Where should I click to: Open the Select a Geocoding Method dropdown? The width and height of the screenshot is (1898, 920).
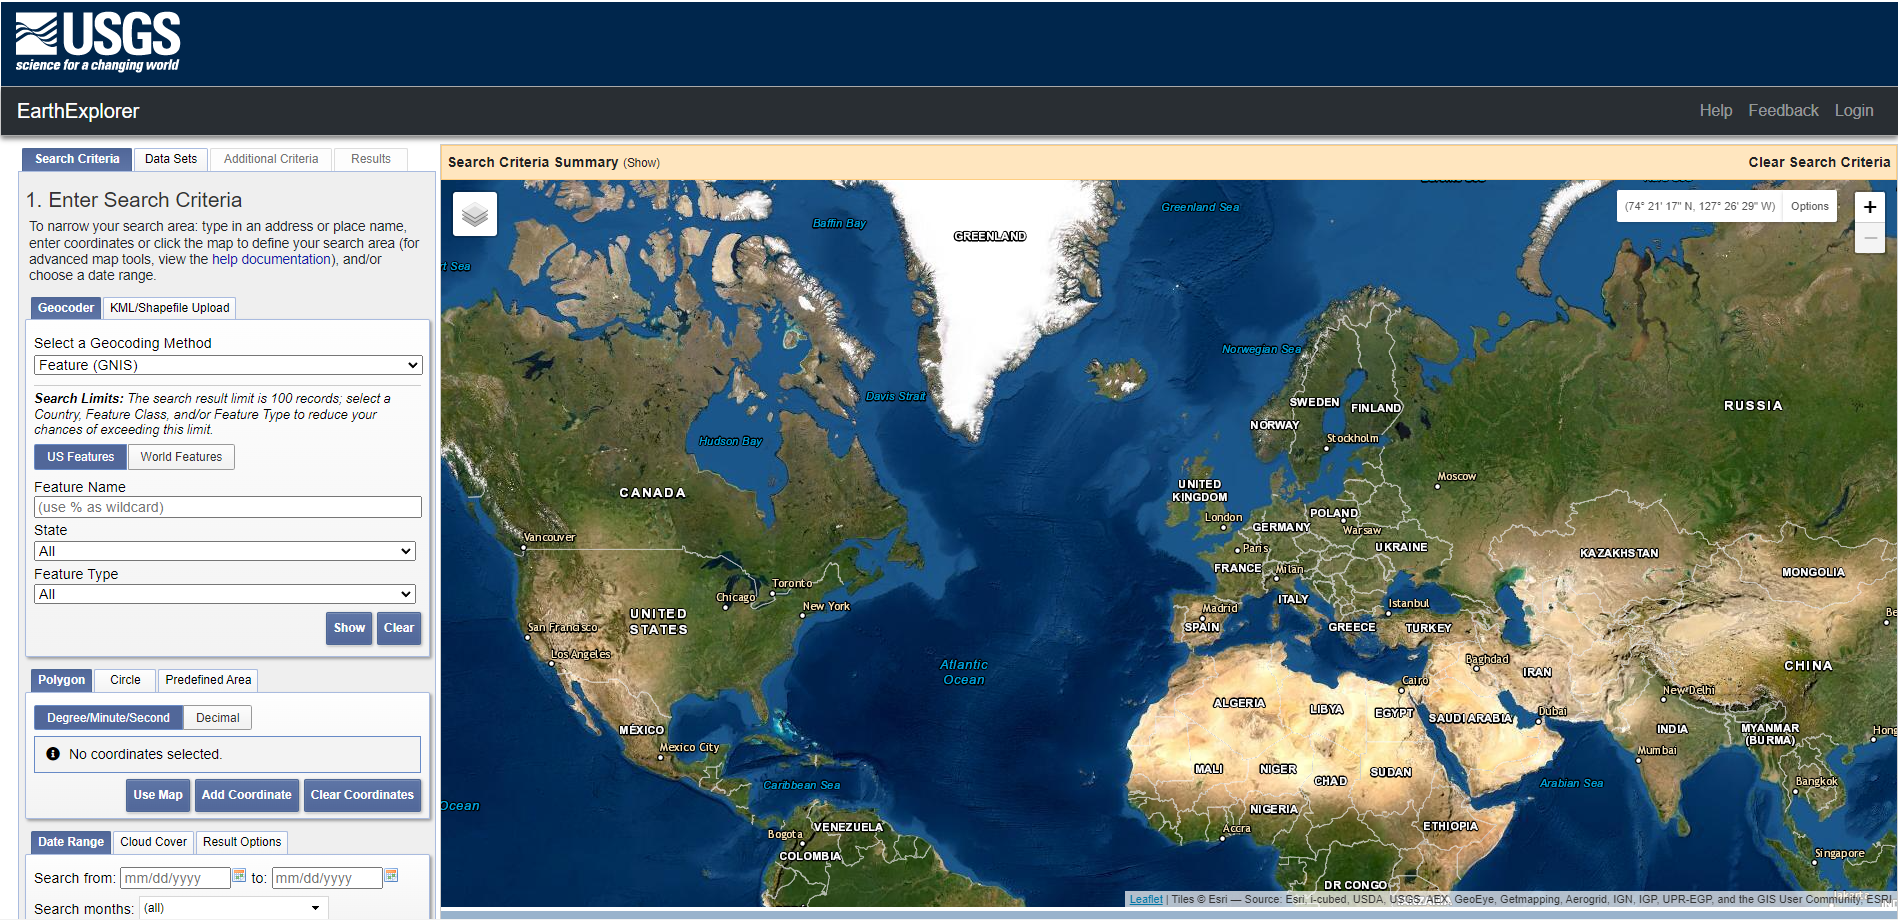point(227,365)
